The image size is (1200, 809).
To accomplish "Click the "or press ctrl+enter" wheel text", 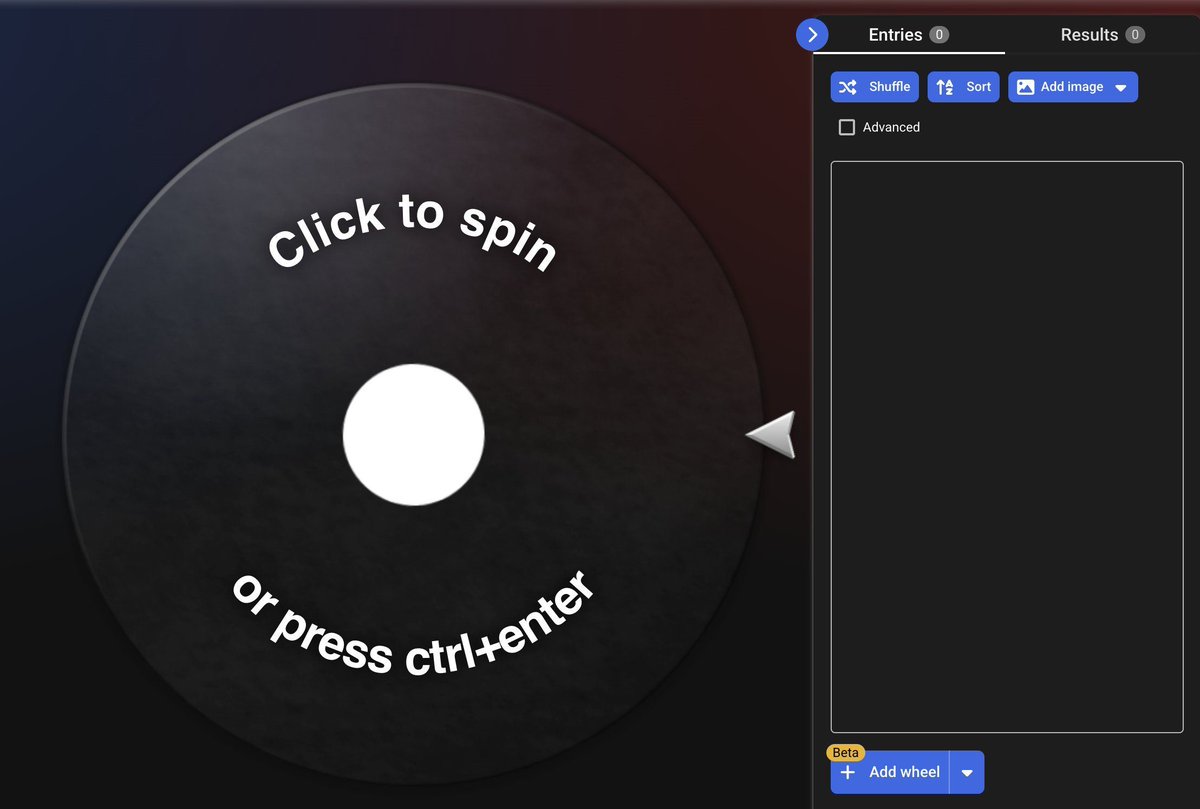I will 414,623.
